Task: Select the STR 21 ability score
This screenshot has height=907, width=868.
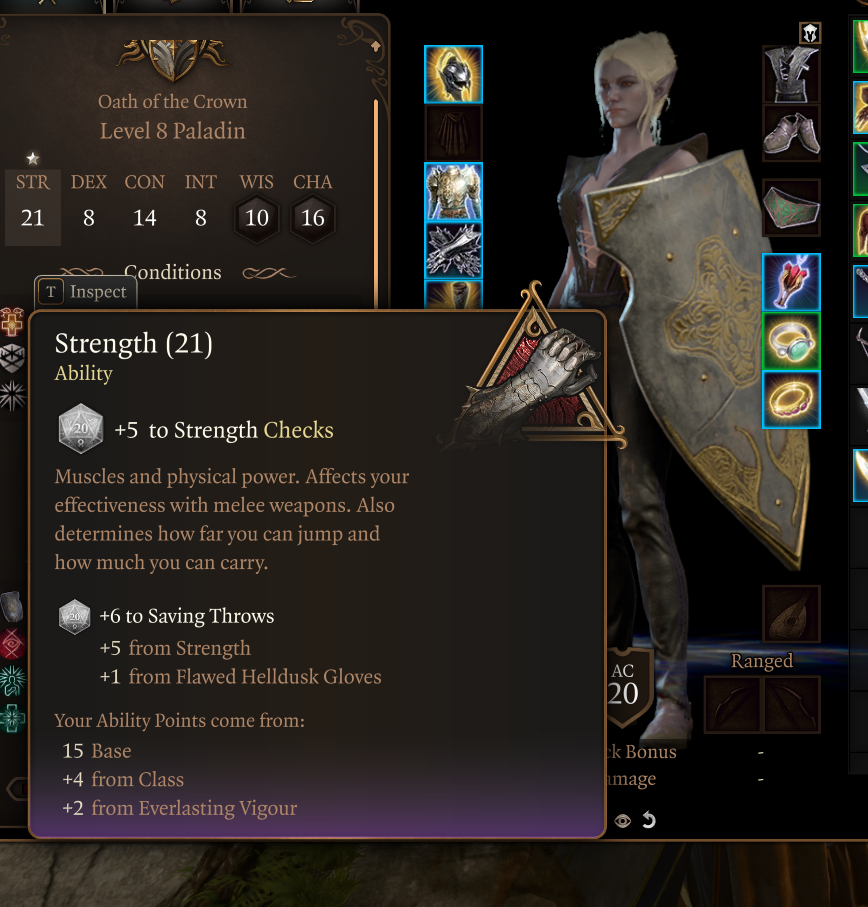Action: [32, 207]
